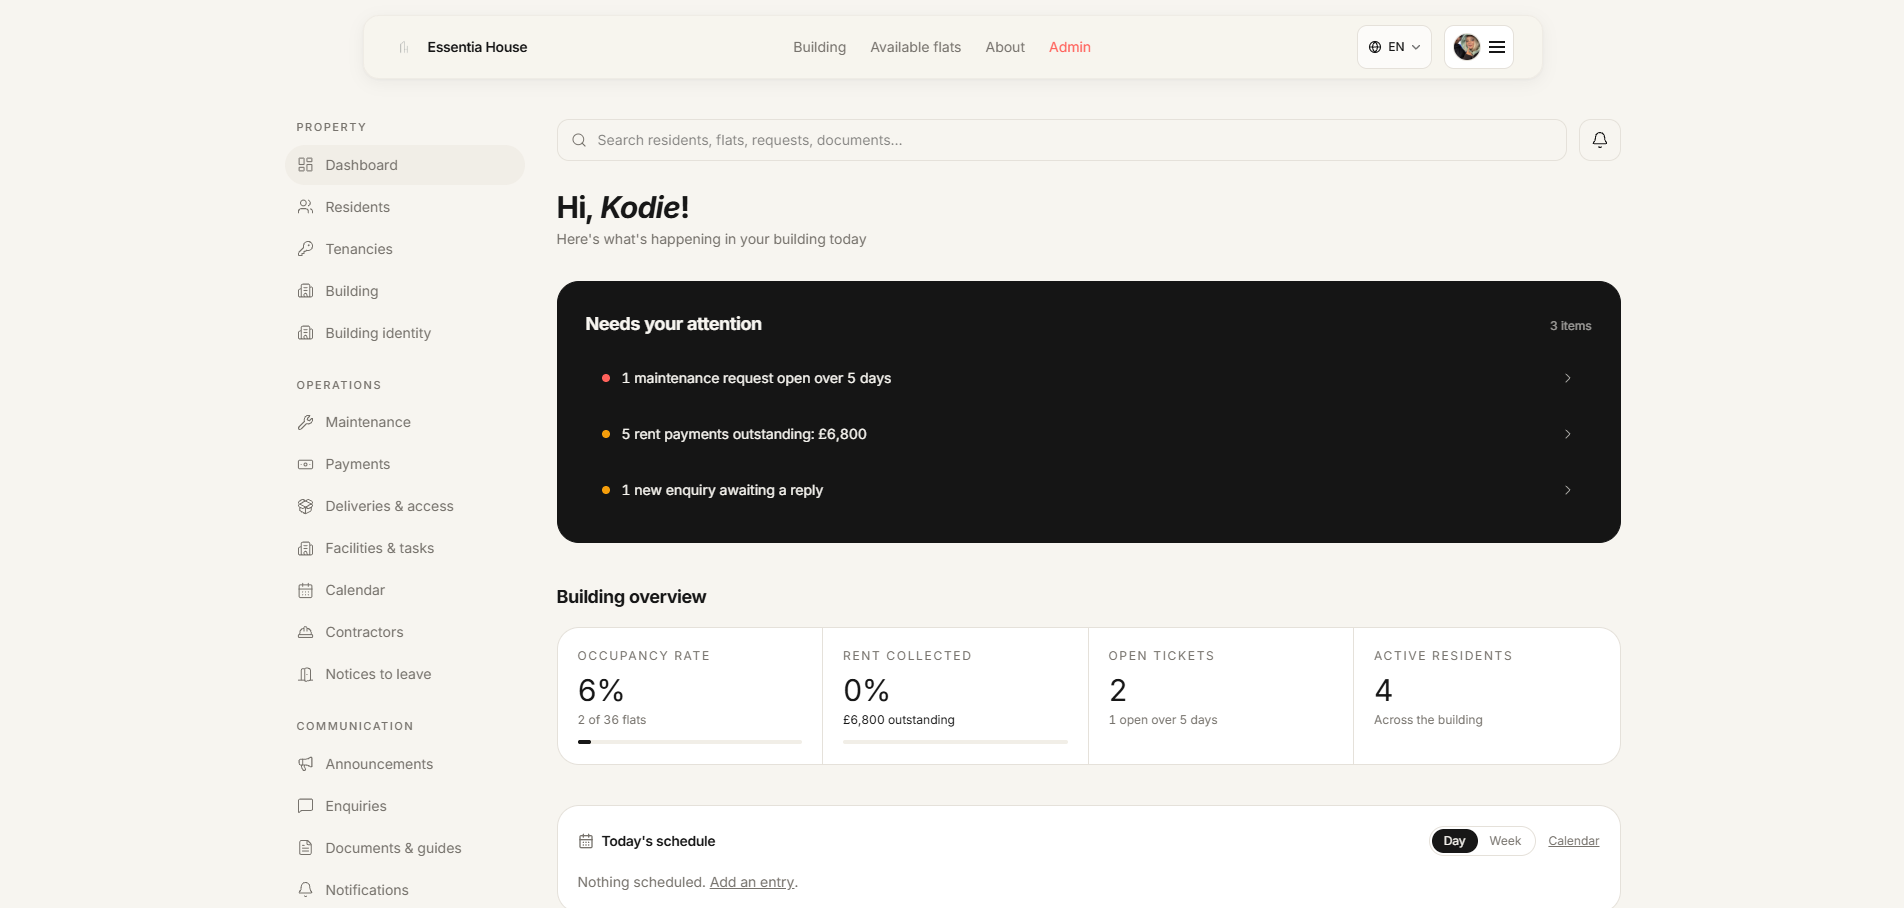Click the 'Hi, Kodie!' greeting
This screenshot has width=1904, height=908.
coord(622,207)
